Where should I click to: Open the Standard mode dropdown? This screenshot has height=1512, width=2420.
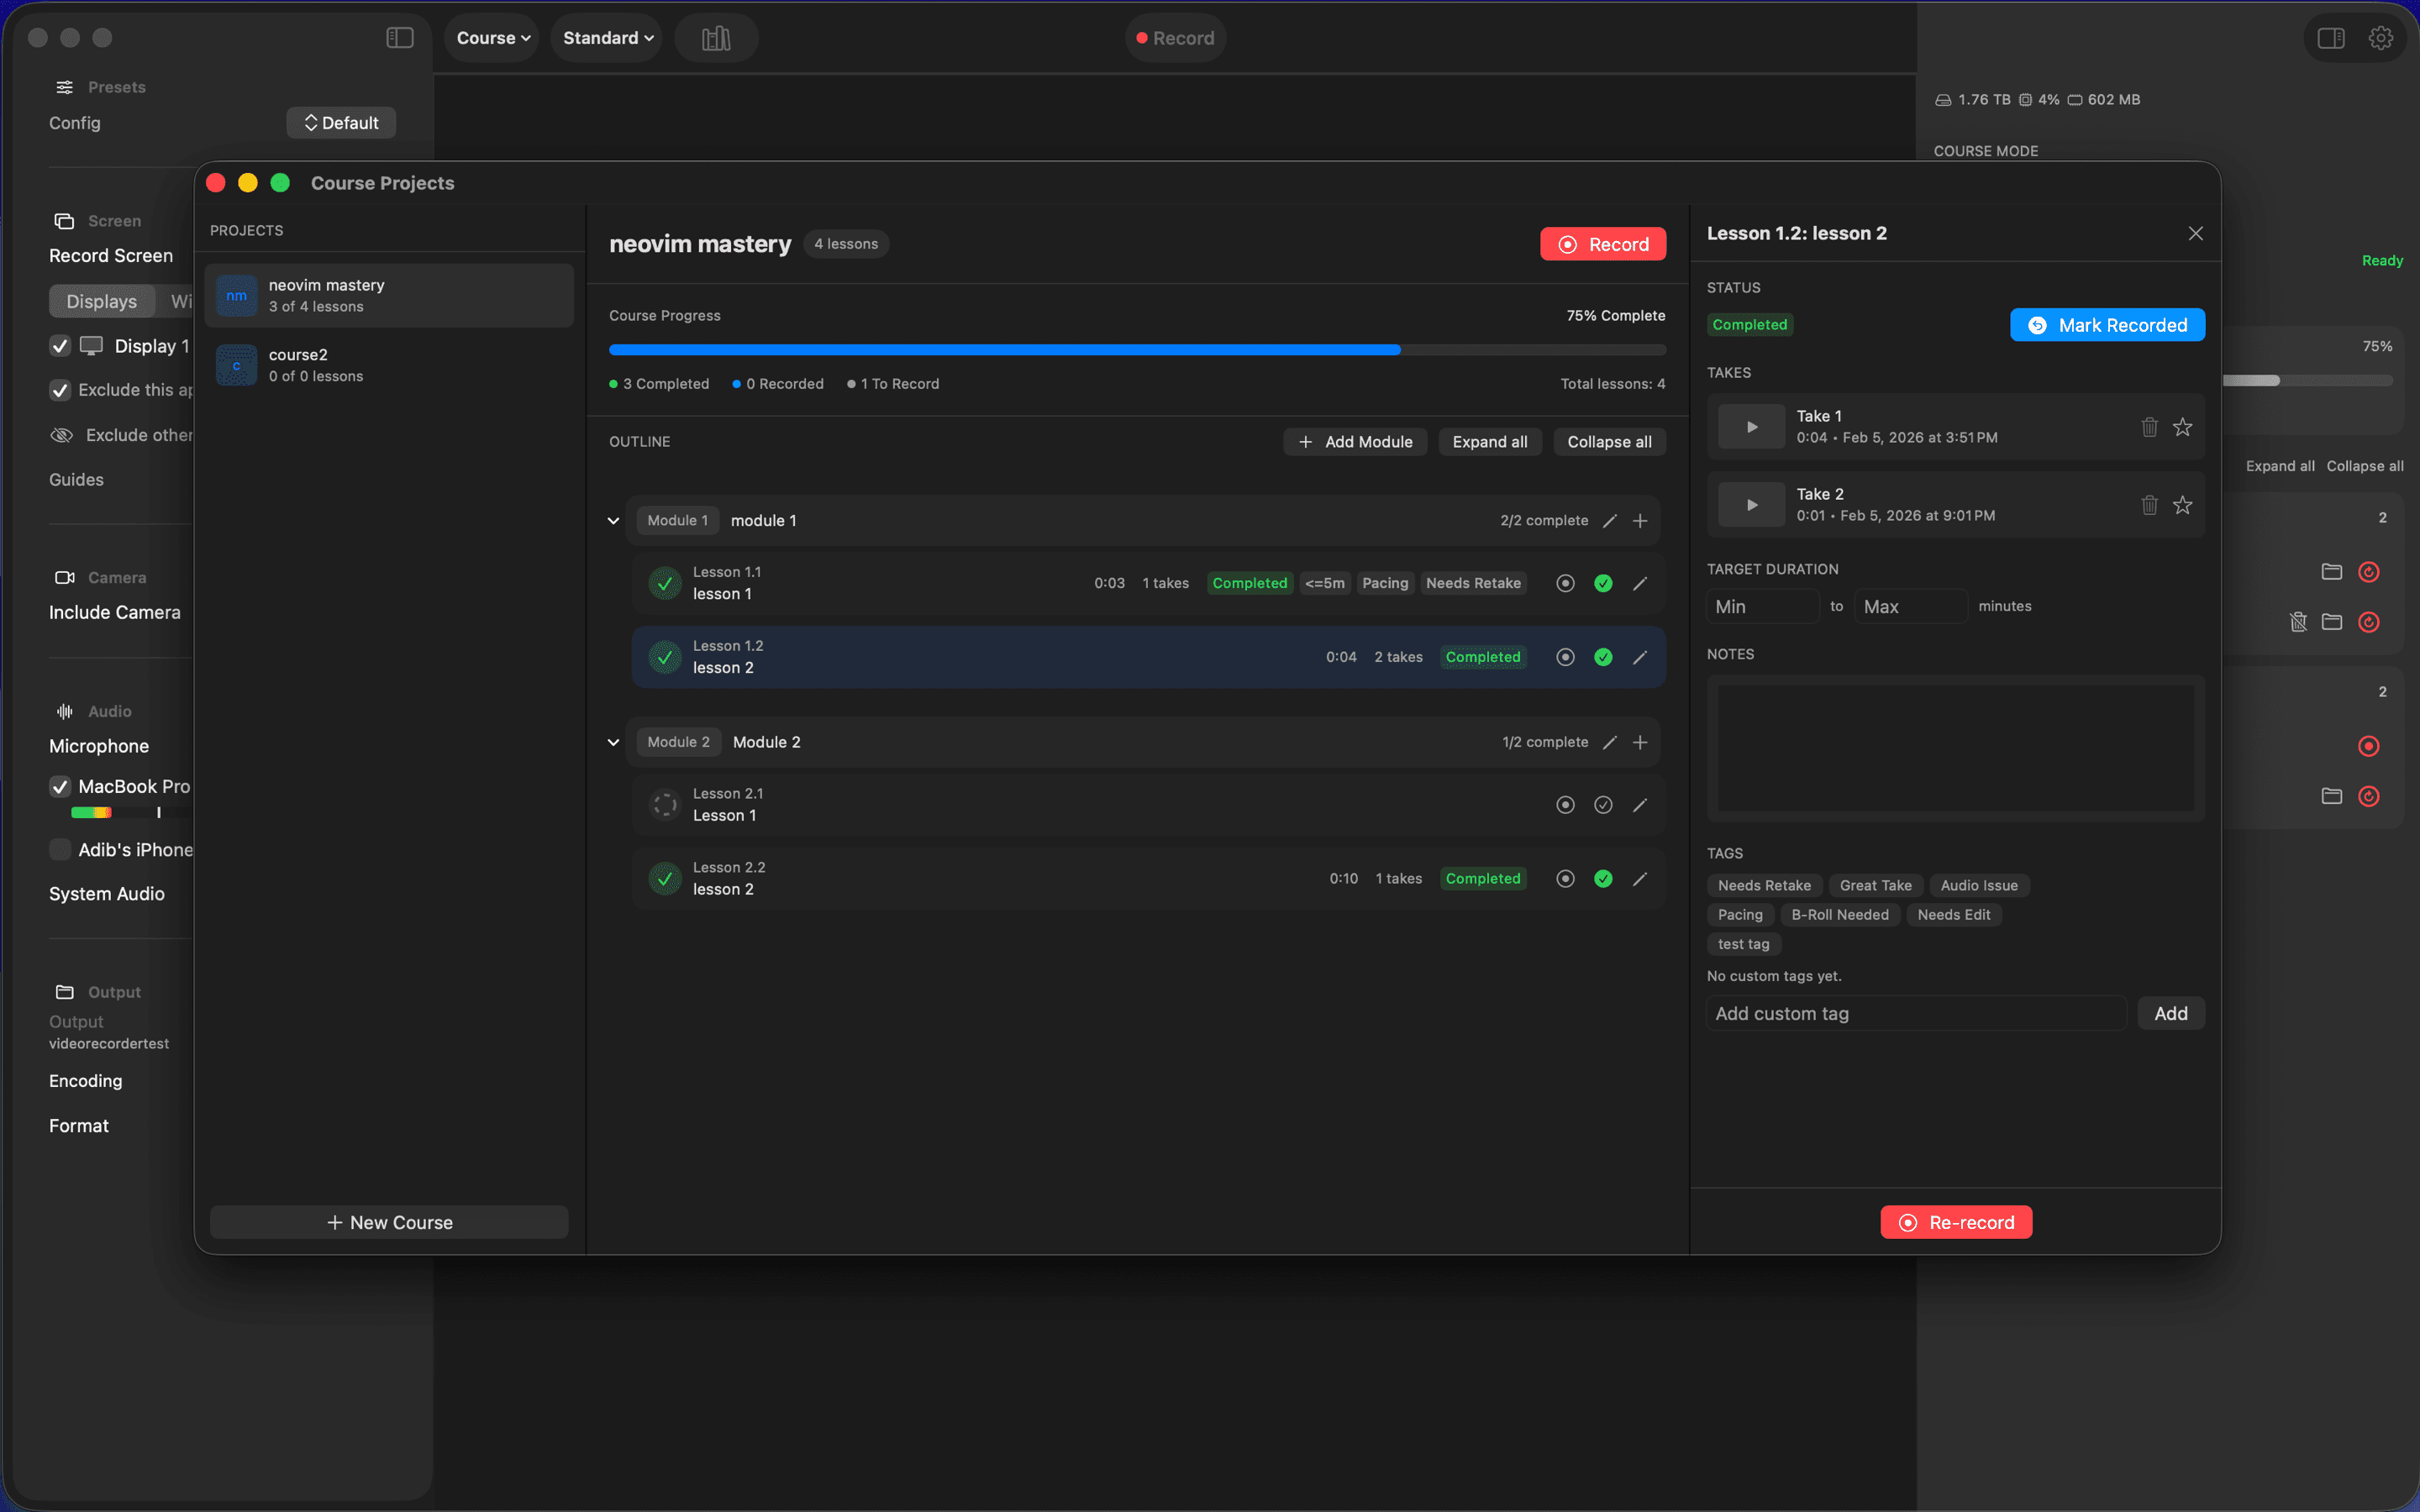(606, 37)
